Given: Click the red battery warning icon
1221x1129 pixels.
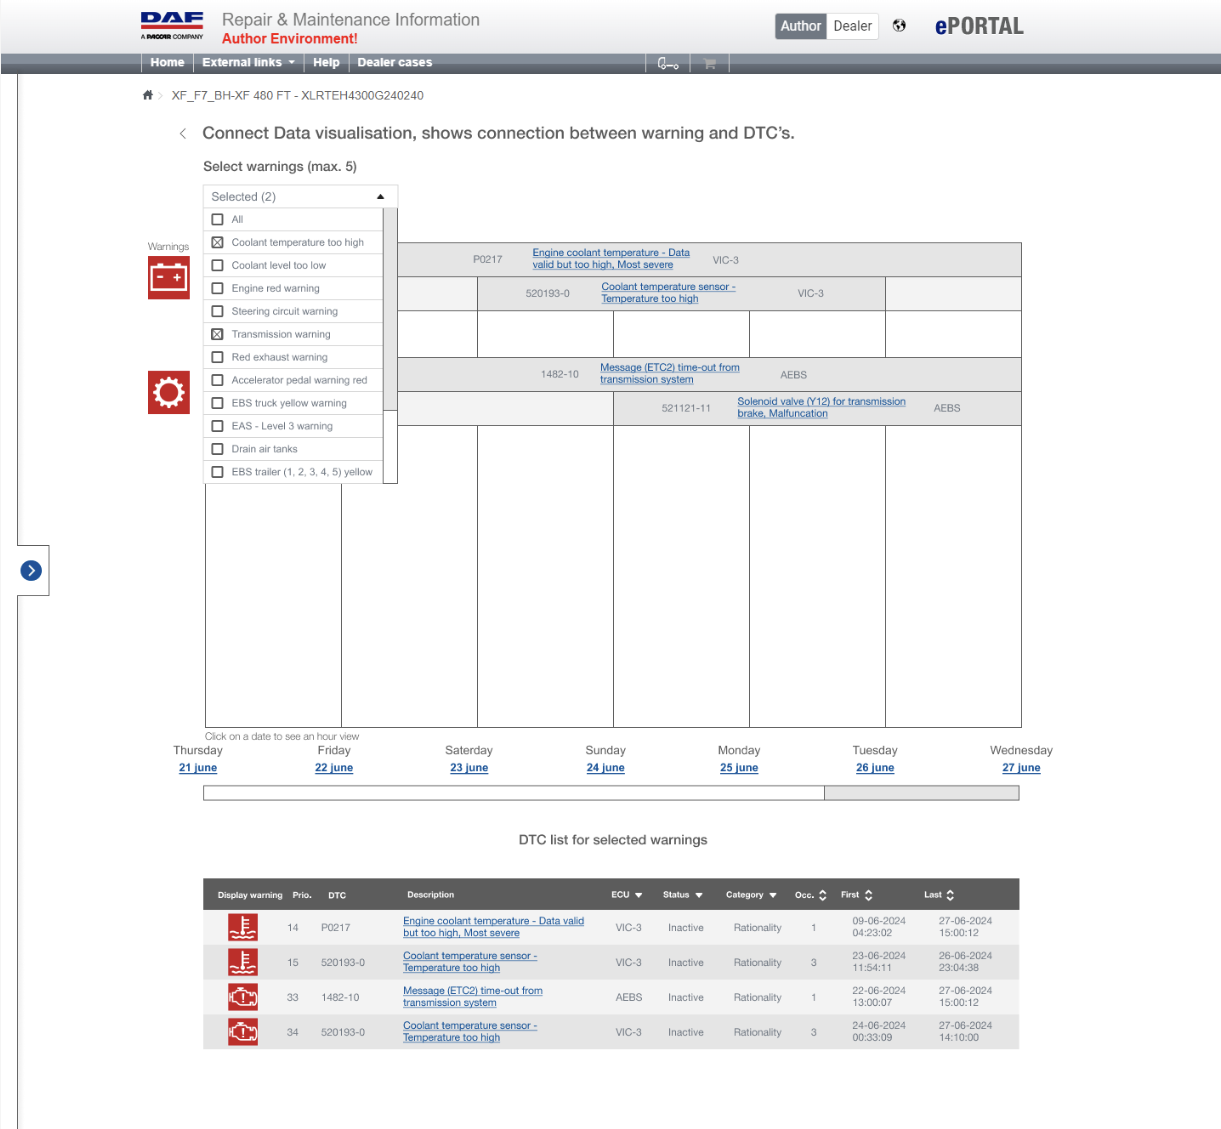Looking at the screenshot, I should [x=169, y=278].
